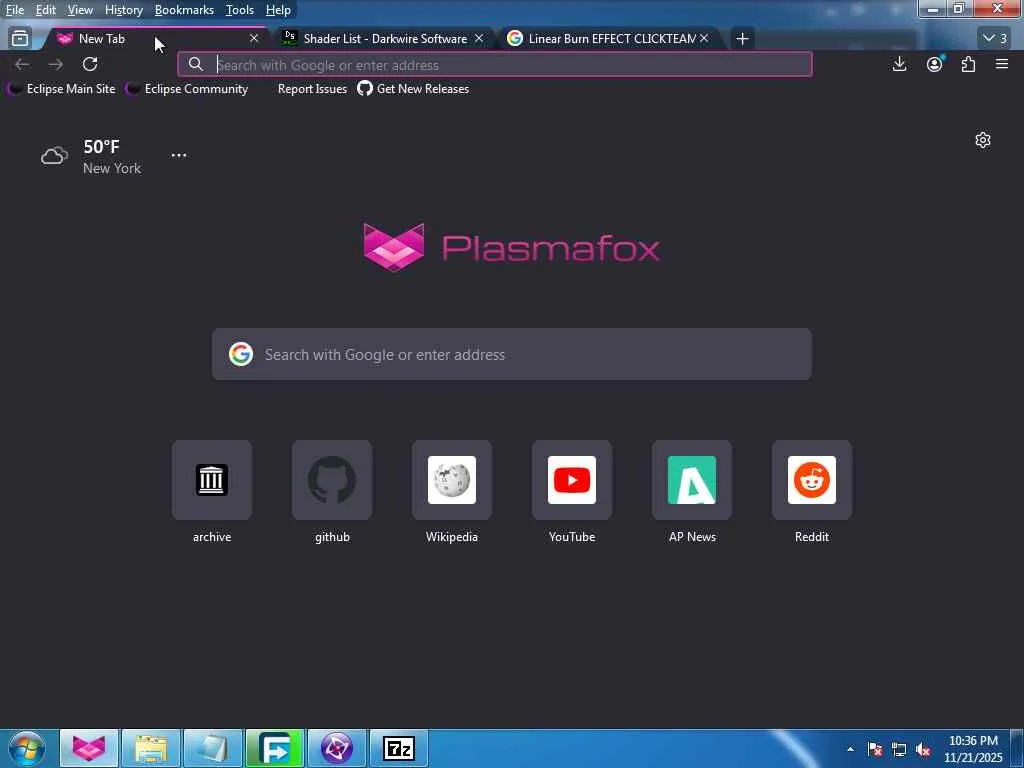The image size is (1024, 768).
Task: Click the search magnifier in address bar
Action: click(195, 64)
